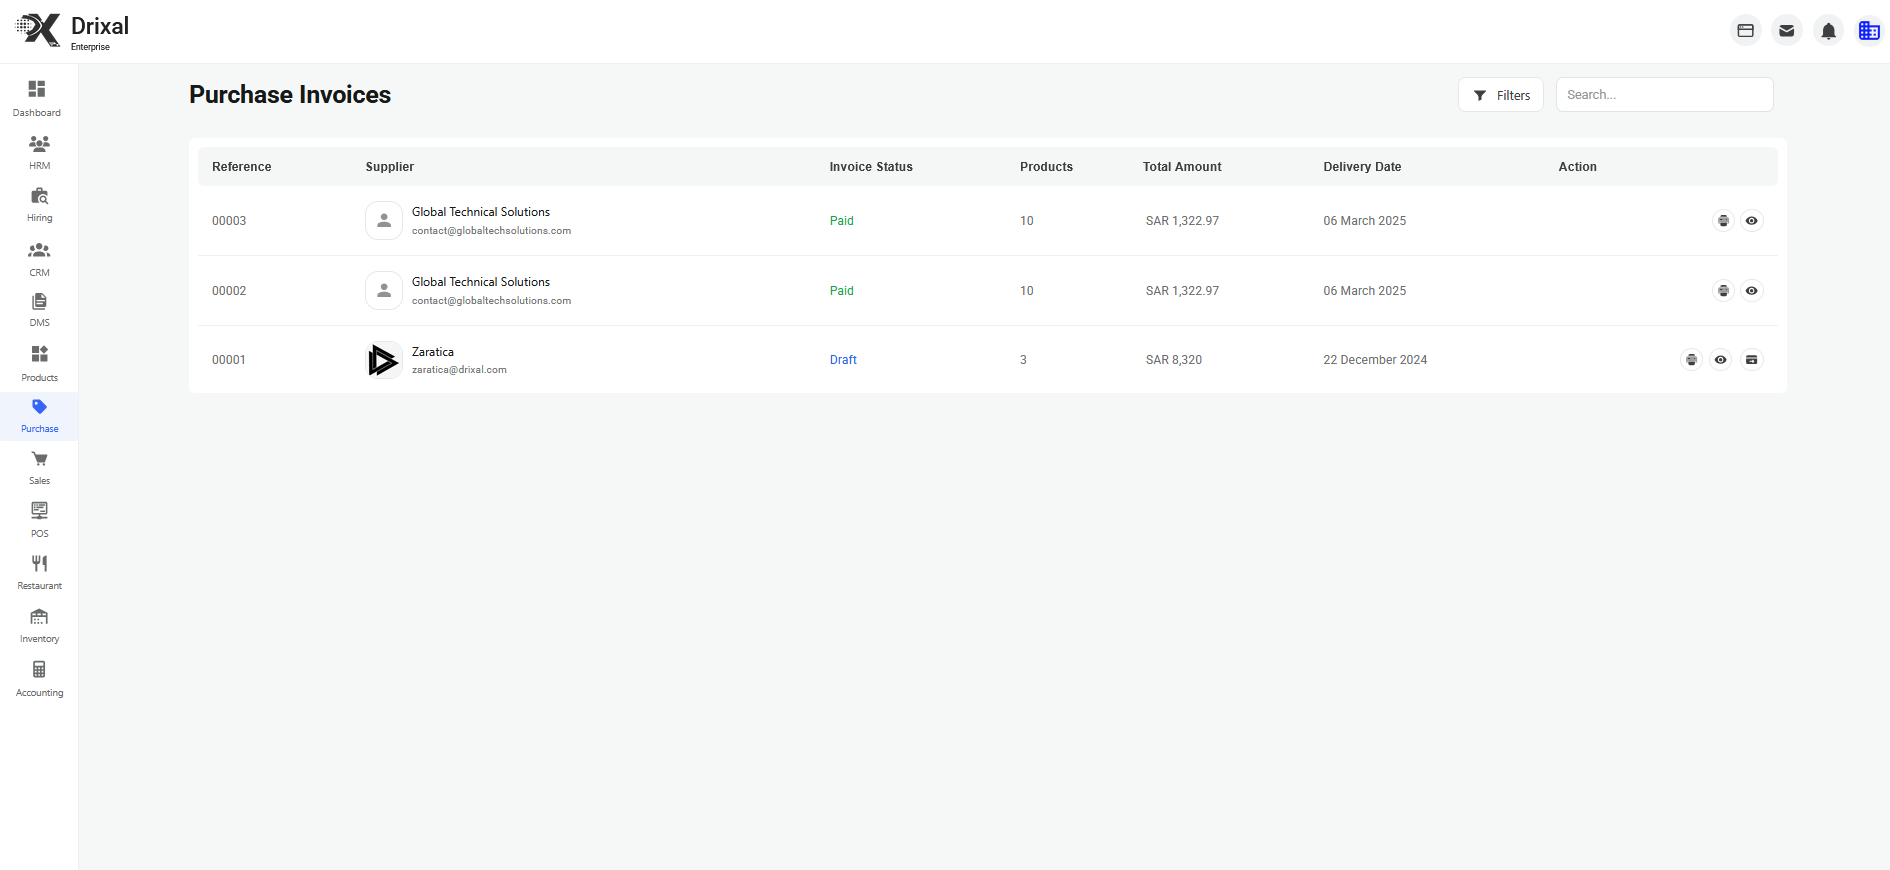Open the POS module
Viewport: 1890px width, 870px height.
[39, 520]
